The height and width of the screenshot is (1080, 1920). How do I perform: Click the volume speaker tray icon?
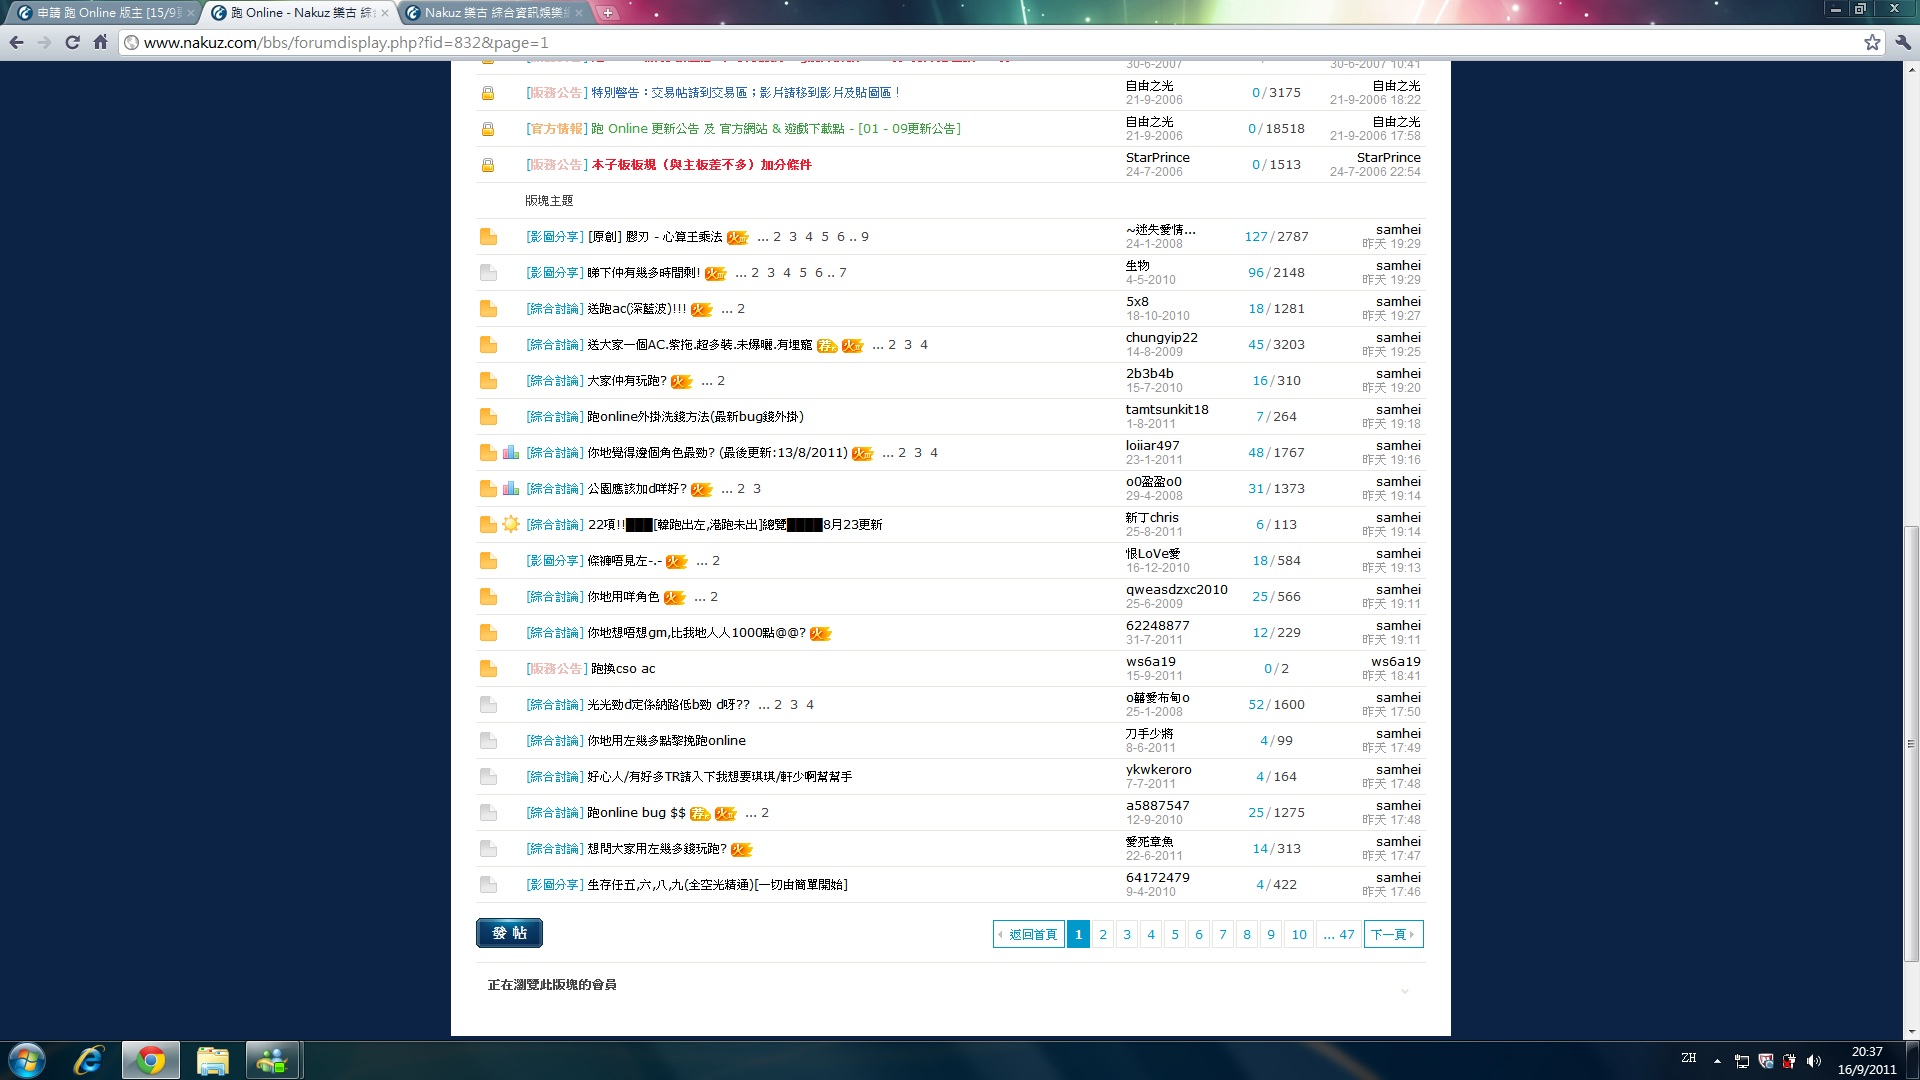[1814, 1061]
